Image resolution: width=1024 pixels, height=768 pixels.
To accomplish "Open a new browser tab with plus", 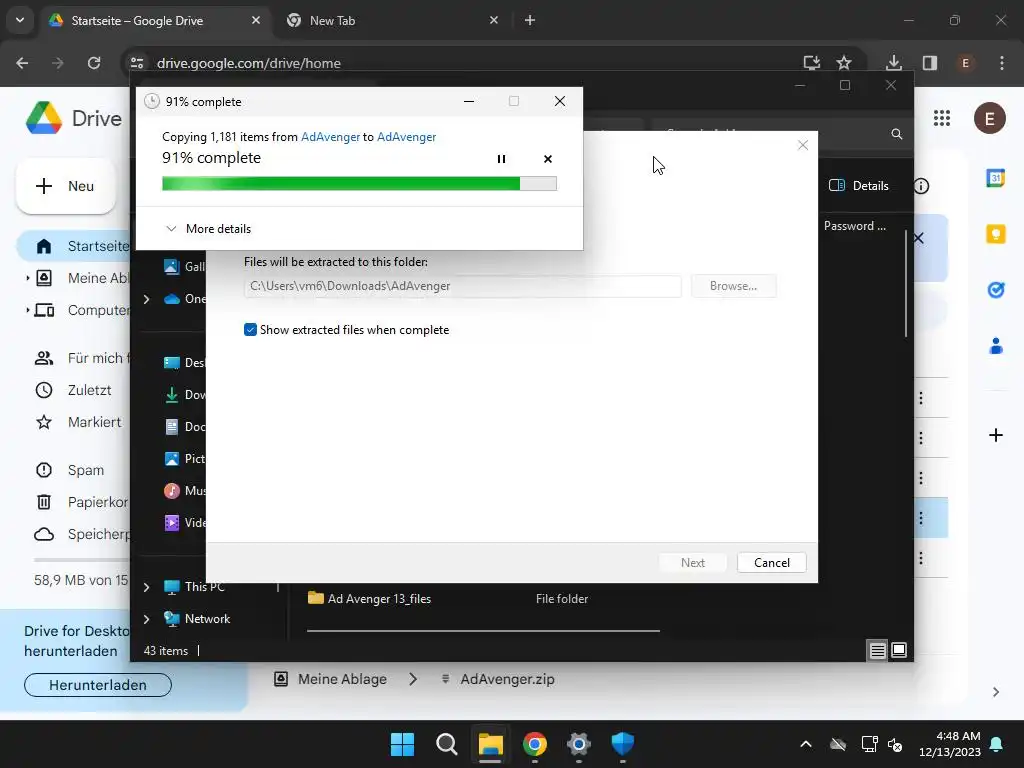I will [x=530, y=20].
